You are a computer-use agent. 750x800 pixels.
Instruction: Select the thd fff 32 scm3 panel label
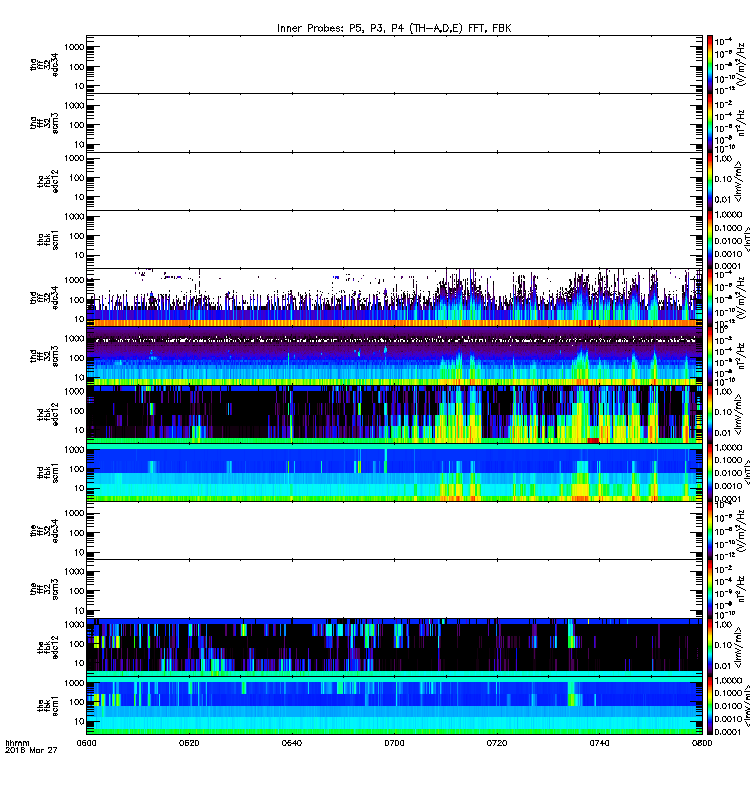click(44, 356)
